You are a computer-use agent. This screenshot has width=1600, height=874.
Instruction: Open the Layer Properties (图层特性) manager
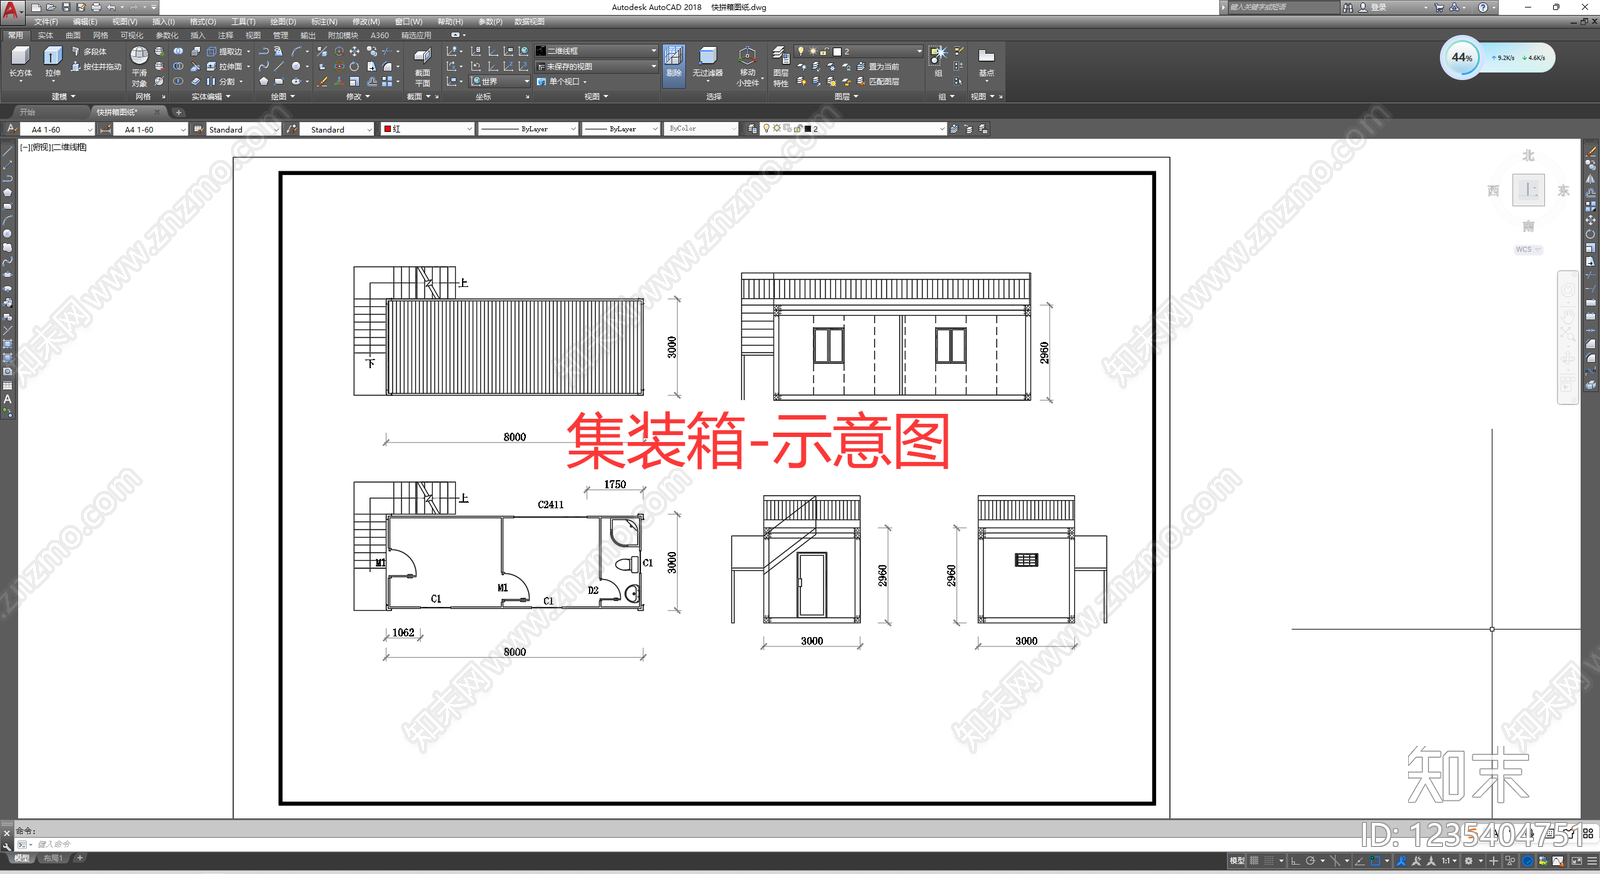[781, 66]
